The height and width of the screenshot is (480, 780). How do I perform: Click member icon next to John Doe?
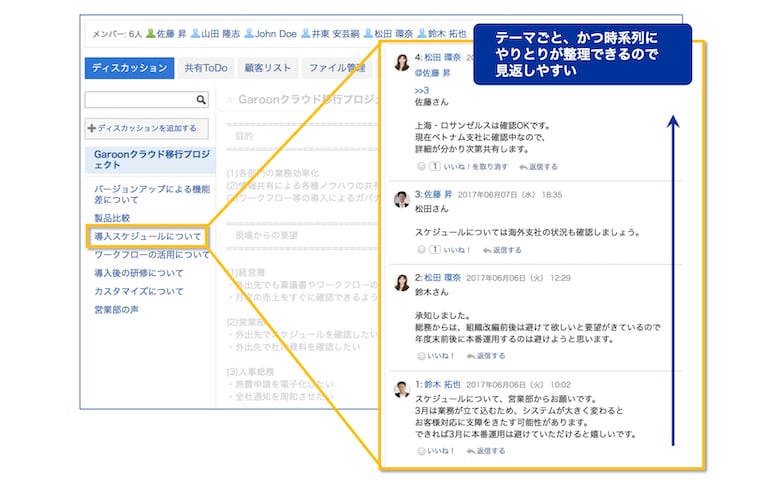point(249,33)
